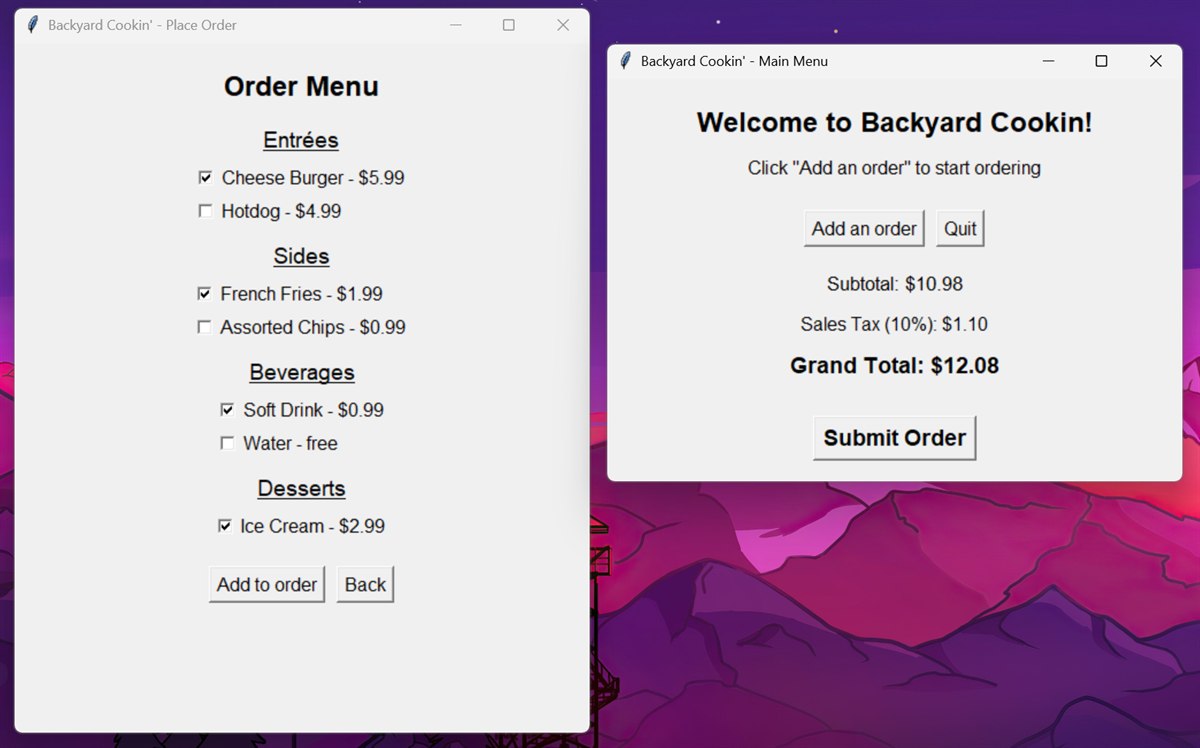The image size is (1200, 748).
Task: Minimize the Main Menu window
Action: [1048, 61]
